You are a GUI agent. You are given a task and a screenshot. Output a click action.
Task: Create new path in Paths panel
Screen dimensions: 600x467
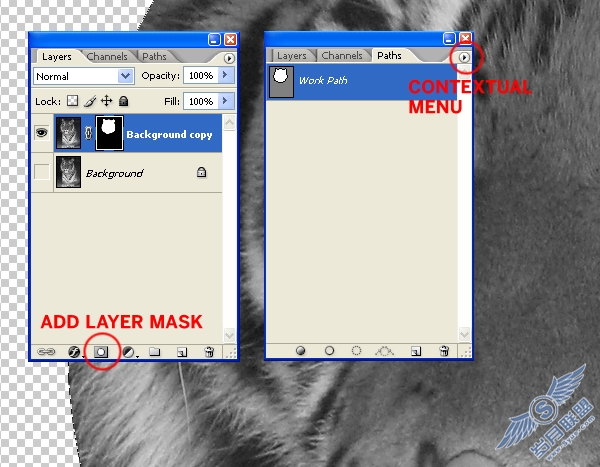click(x=416, y=351)
